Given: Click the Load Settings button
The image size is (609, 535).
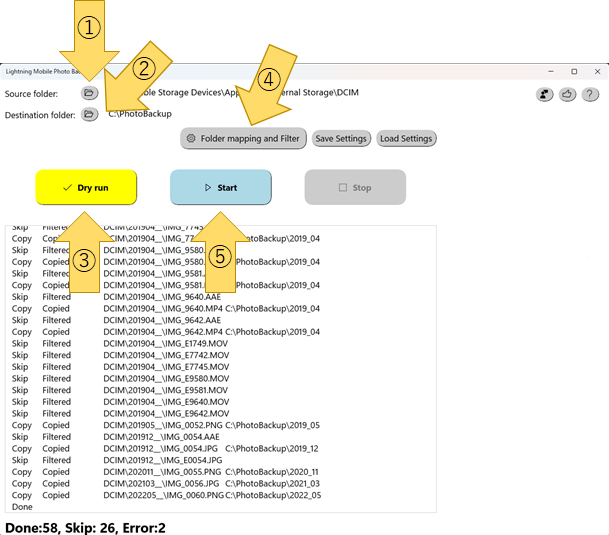Looking at the screenshot, I should tap(406, 138).
